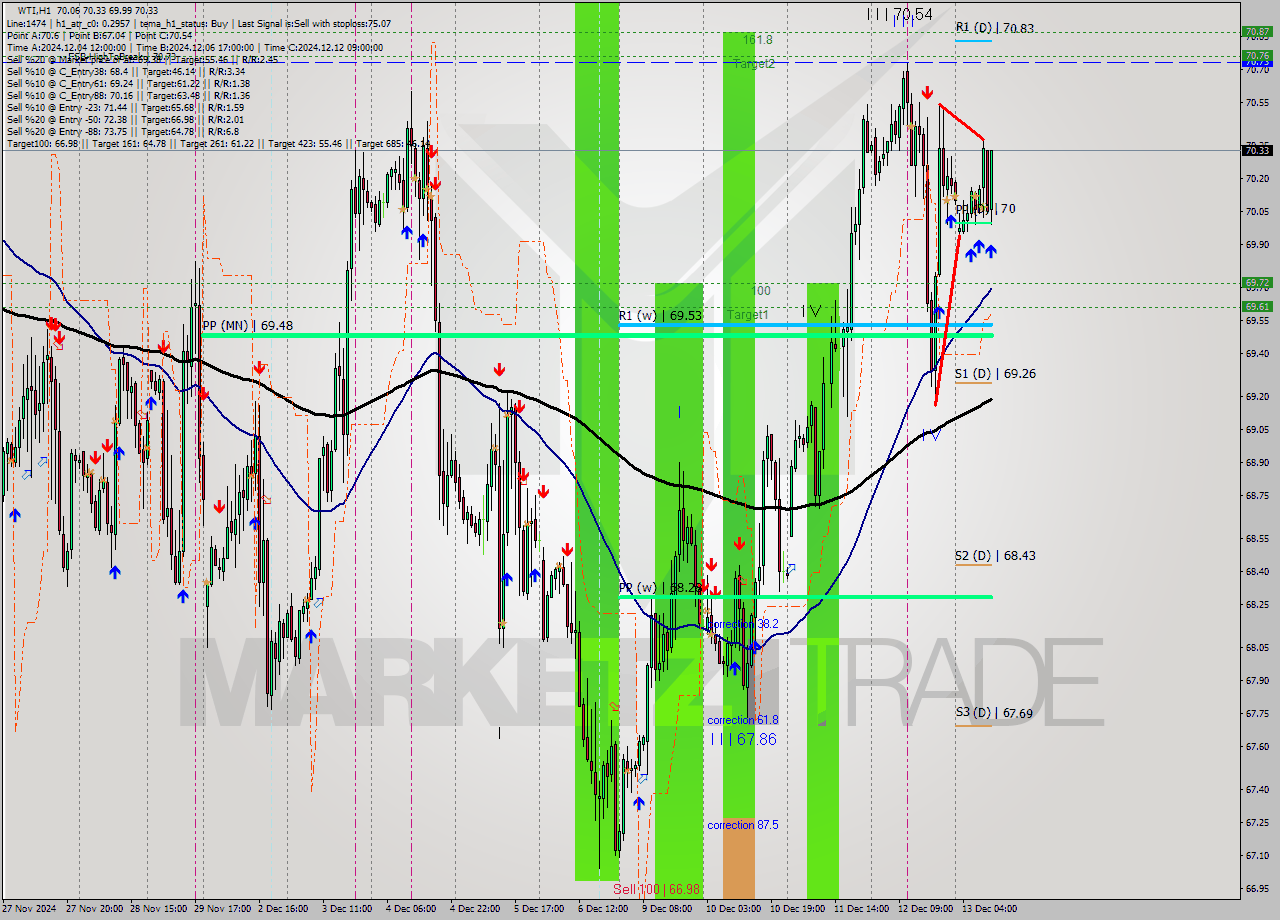The height and width of the screenshot is (920, 1280).
Task: Click the 'I I I 67.86' wave label
Action: [742, 739]
